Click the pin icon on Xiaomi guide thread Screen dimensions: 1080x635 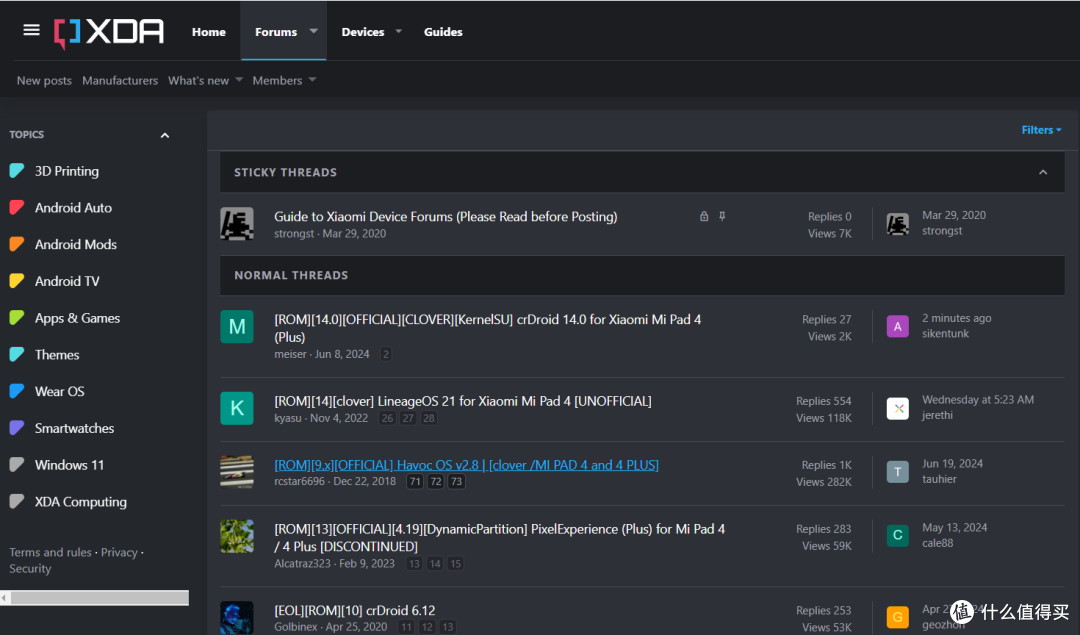point(722,216)
